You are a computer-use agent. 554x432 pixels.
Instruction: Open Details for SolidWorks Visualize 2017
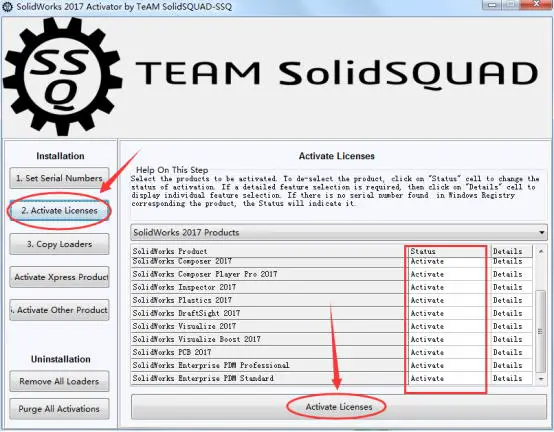[511, 326]
